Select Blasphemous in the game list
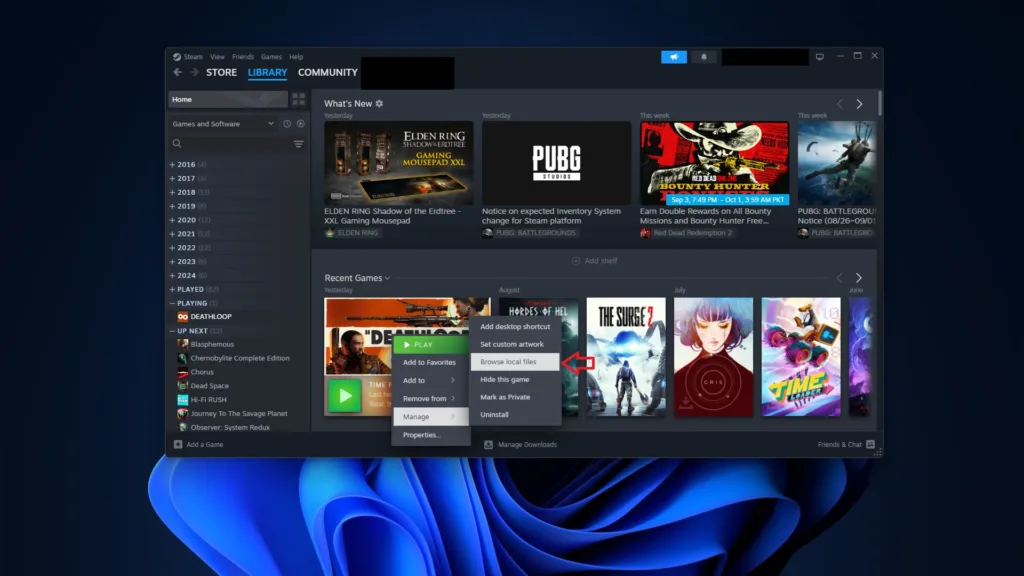This screenshot has height=576, width=1024. tap(212, 344)
